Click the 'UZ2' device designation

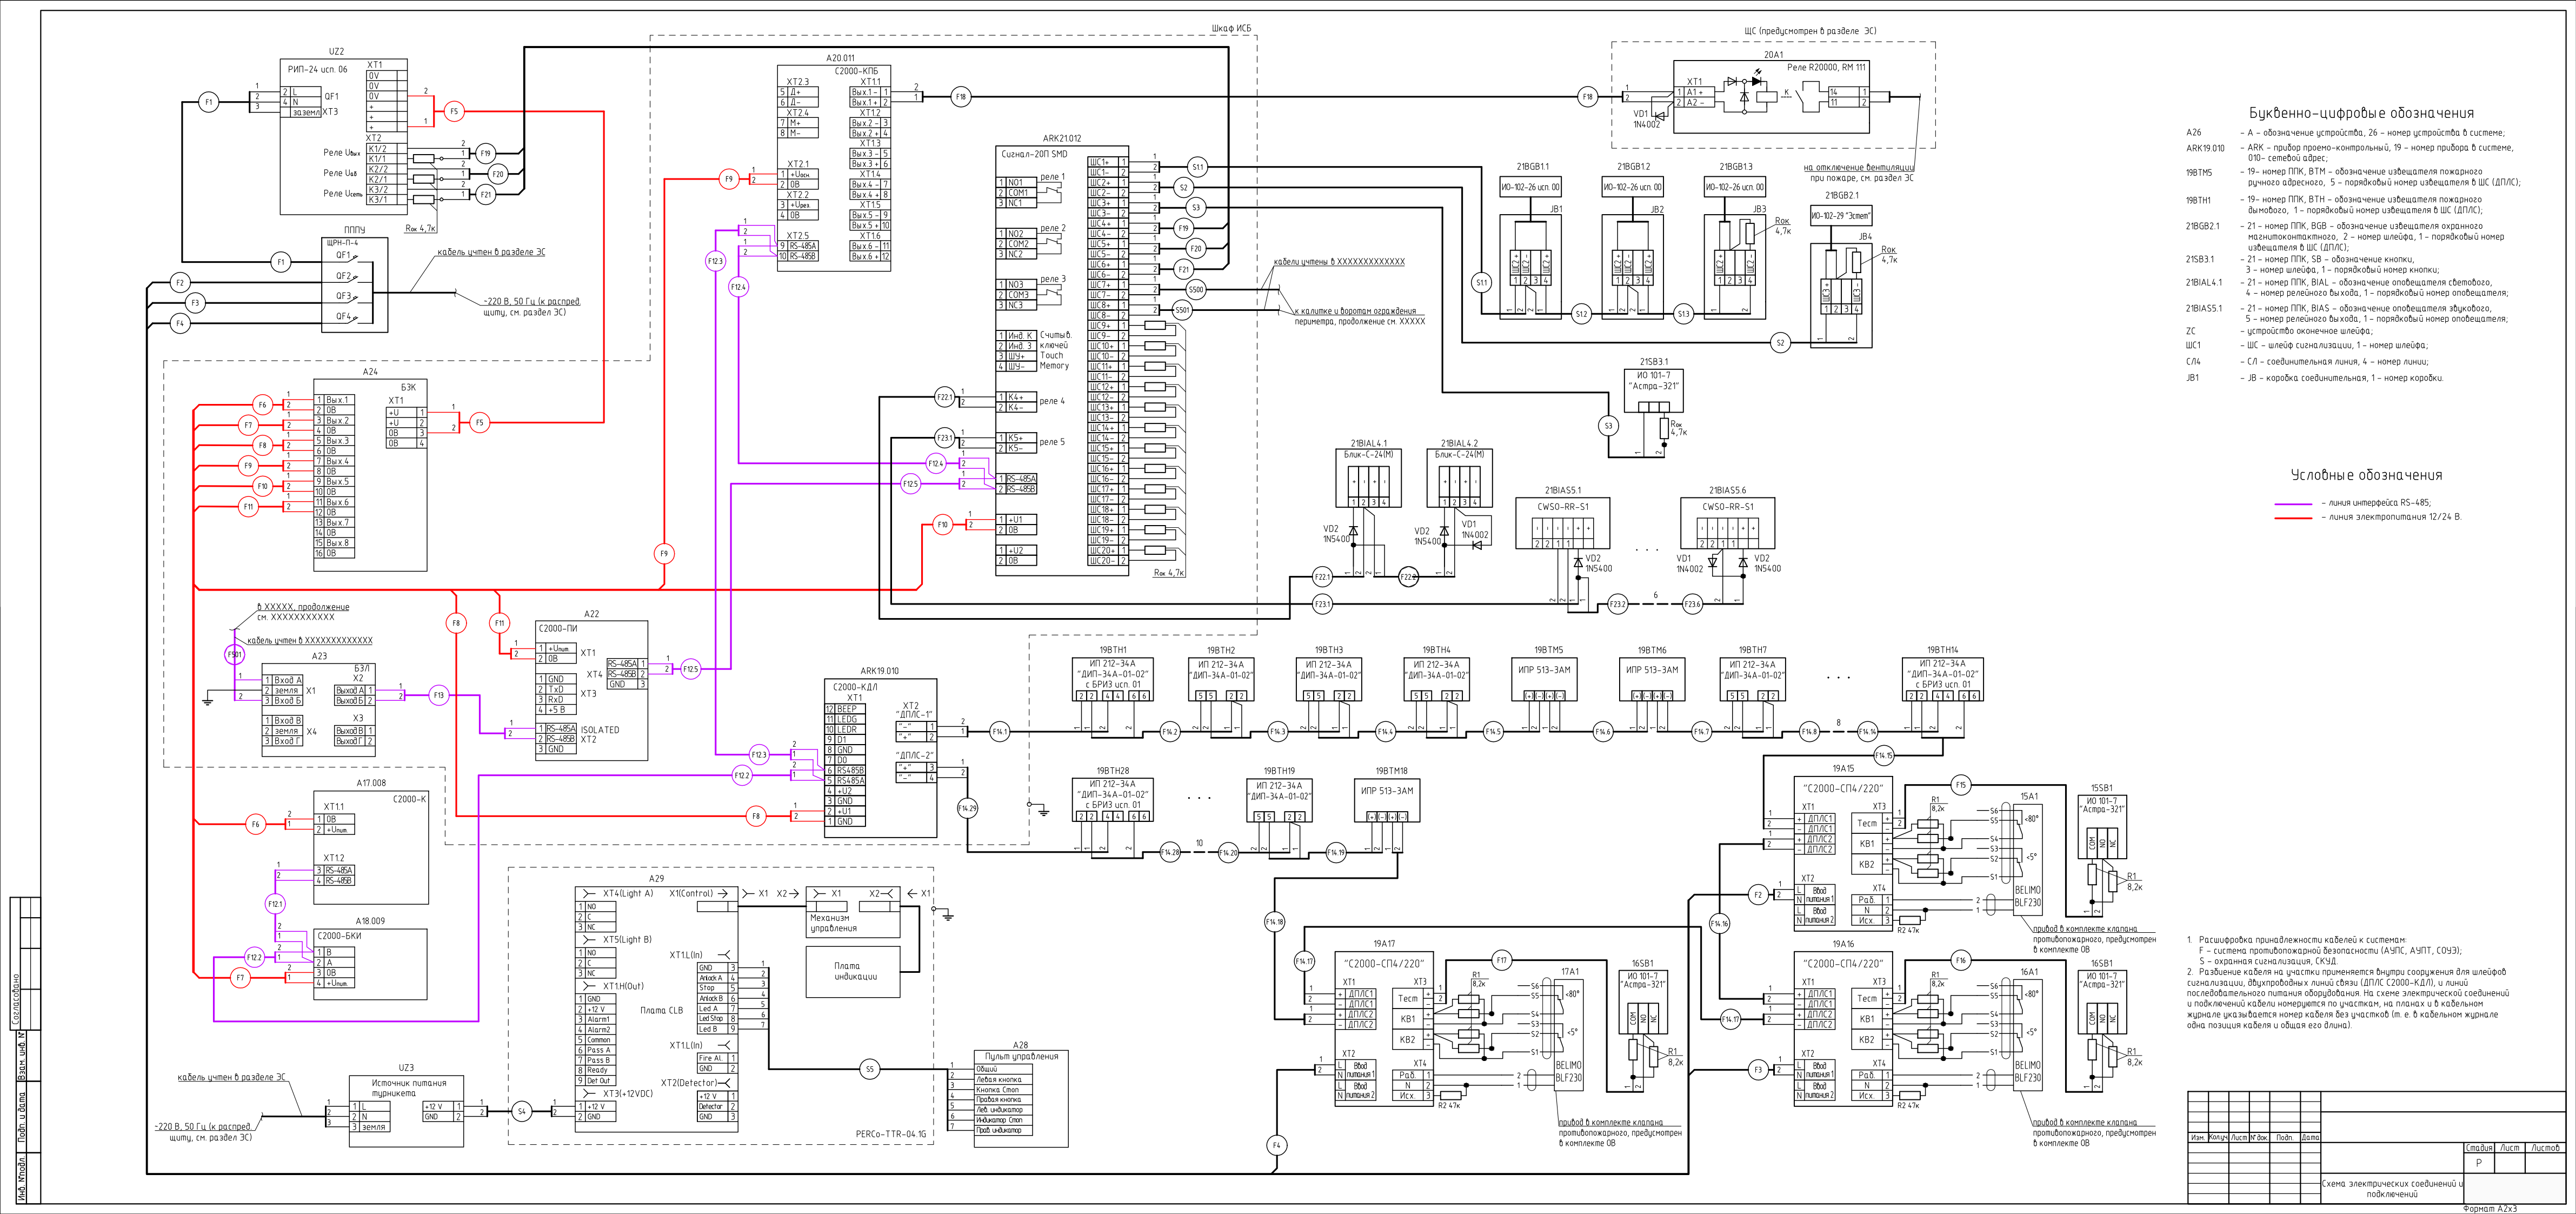[336, 52]
